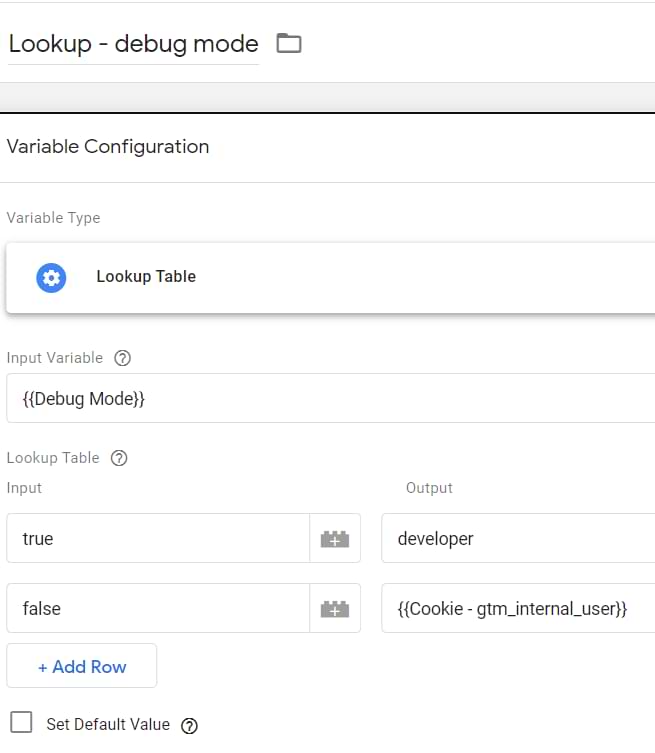Show help for Set Default Value

point(189,725)
